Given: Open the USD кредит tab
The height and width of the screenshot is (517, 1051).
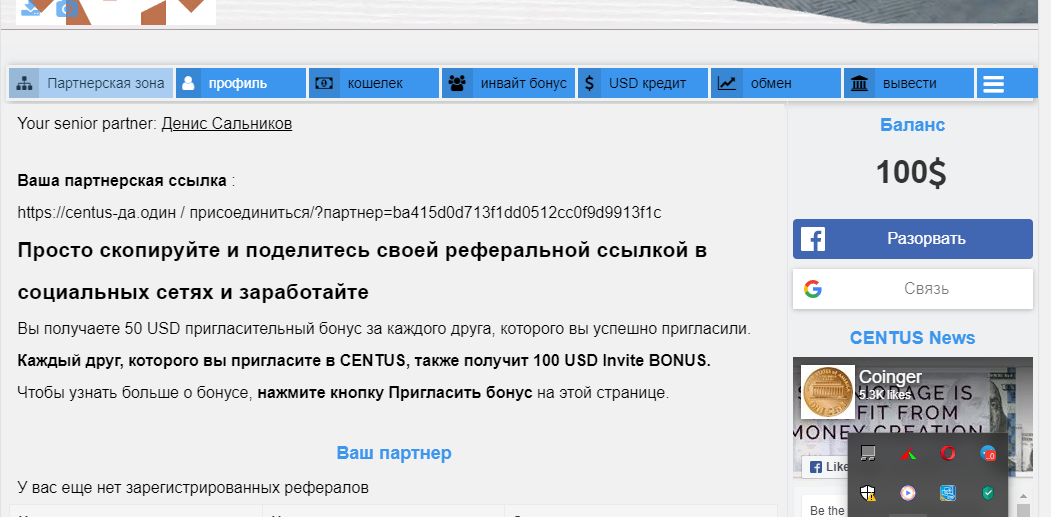Looking at the screenshot, I should pyautogui.click(x=643, y=83).
